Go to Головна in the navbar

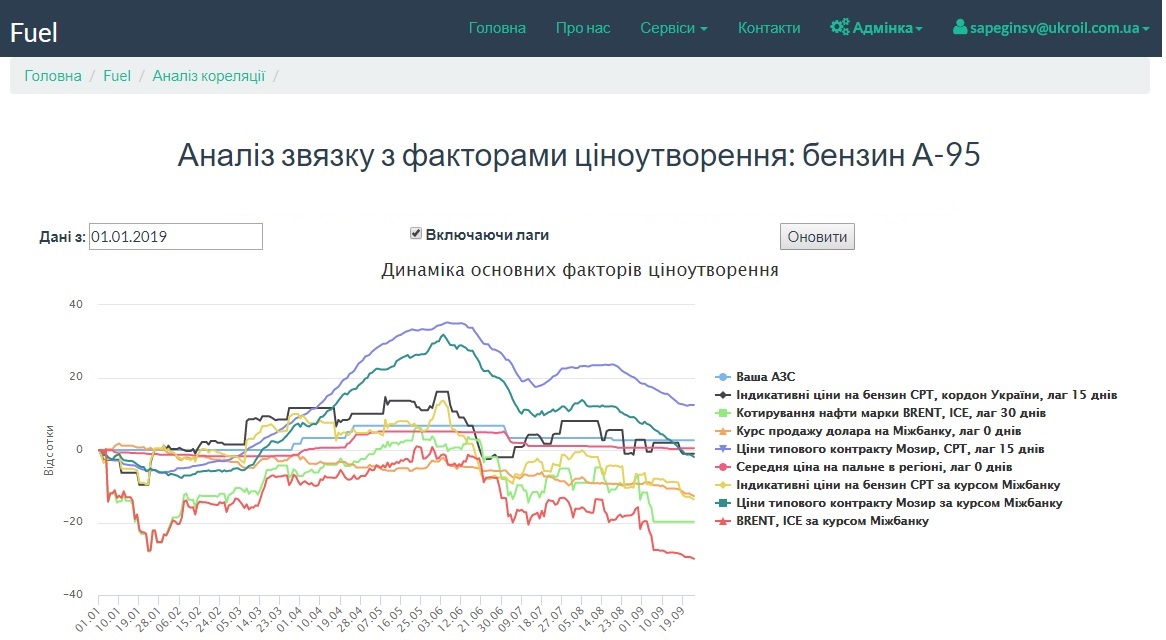[497, 28]
